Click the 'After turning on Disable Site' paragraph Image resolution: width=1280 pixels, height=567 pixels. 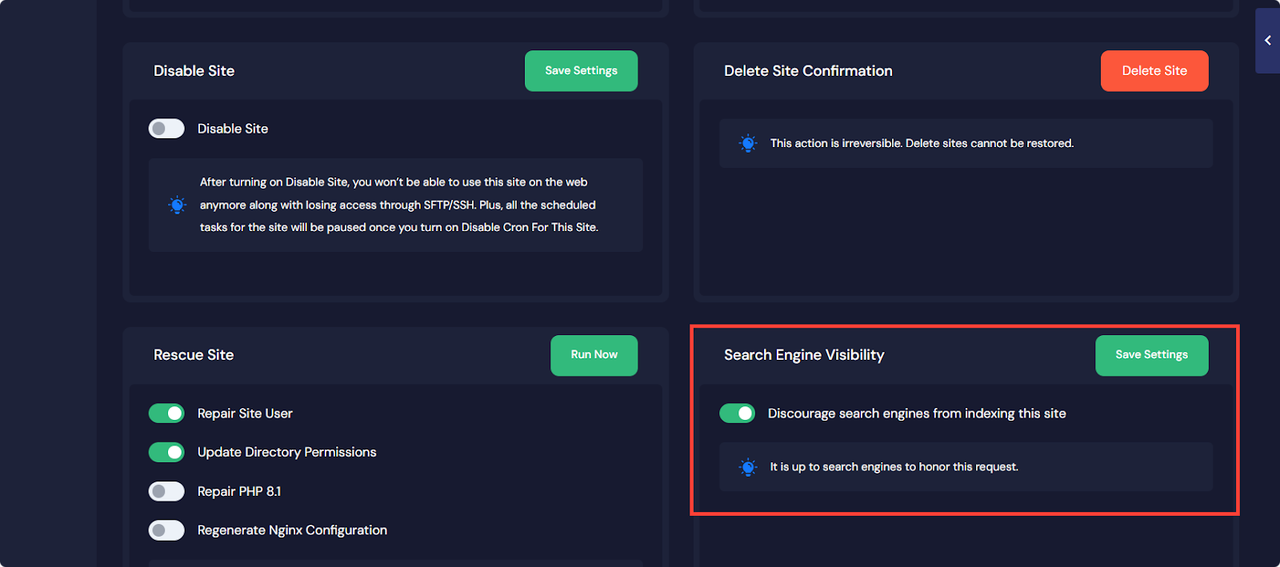click(x=399, y=205)
